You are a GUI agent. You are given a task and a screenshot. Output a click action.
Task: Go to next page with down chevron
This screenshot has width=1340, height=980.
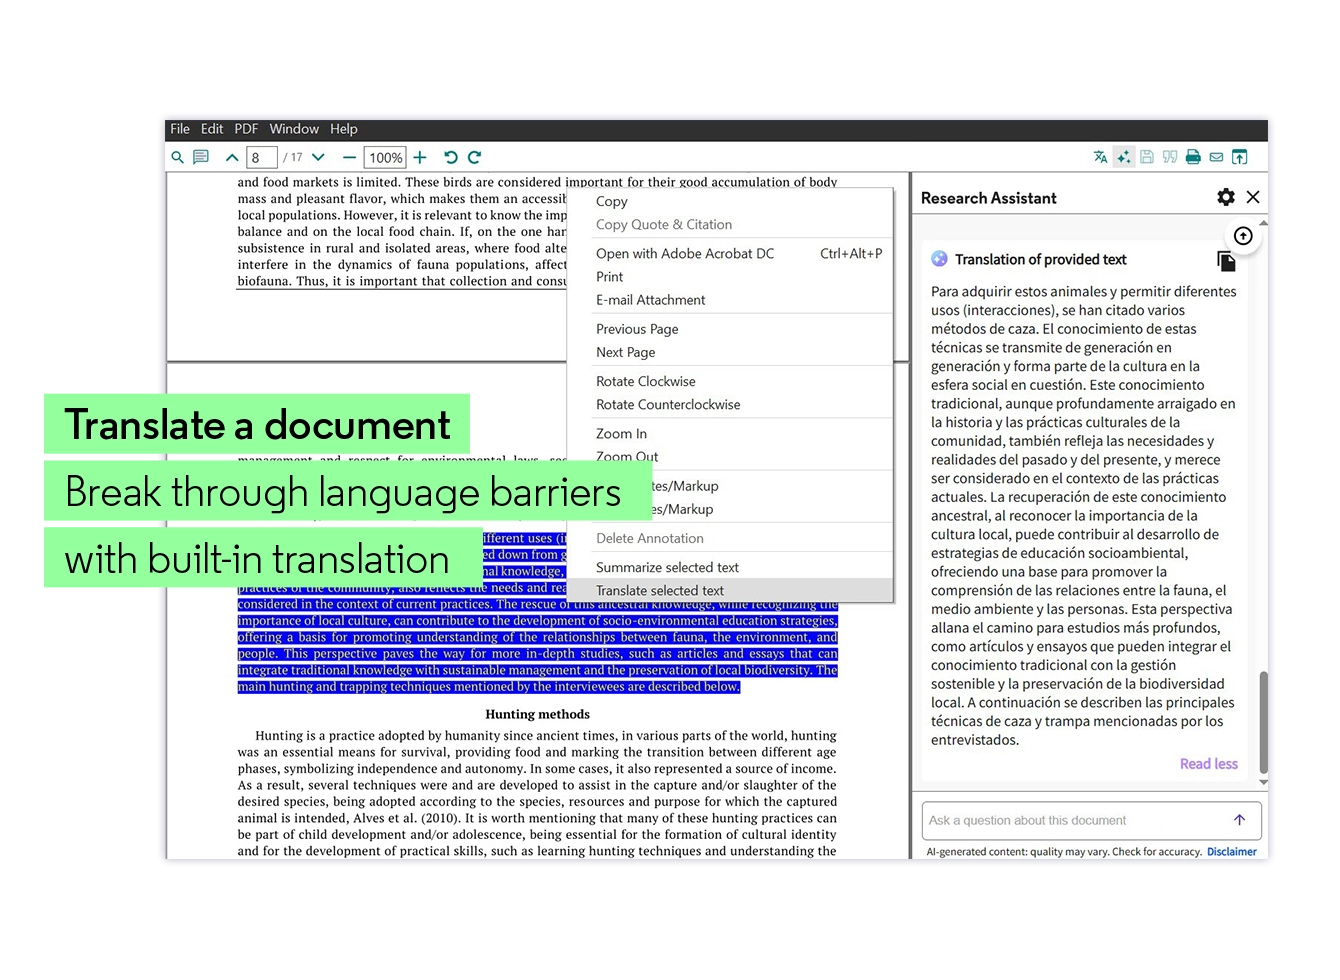[x=318, y=157]
